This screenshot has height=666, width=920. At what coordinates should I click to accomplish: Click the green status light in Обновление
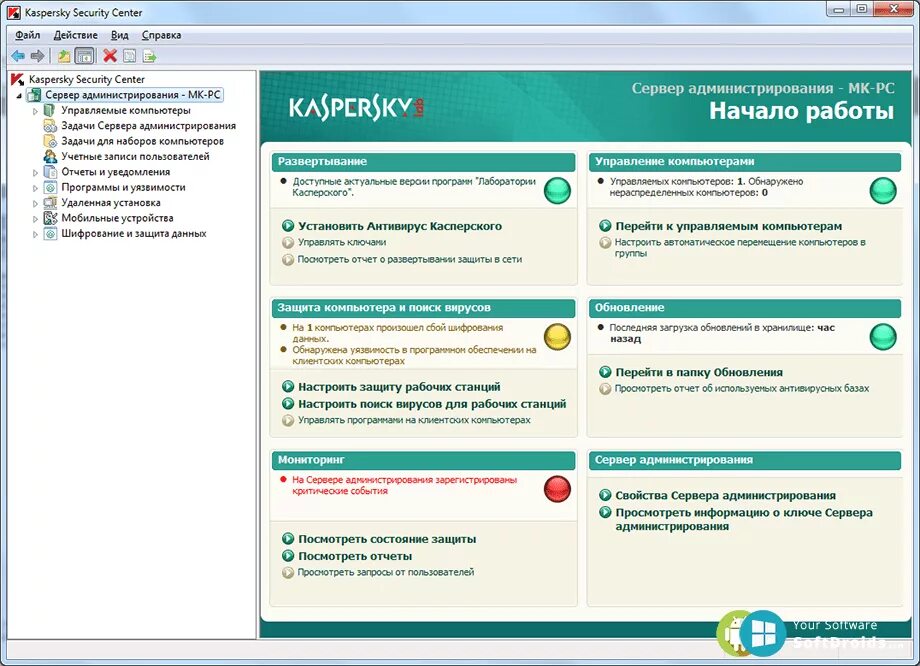[882, 337]
